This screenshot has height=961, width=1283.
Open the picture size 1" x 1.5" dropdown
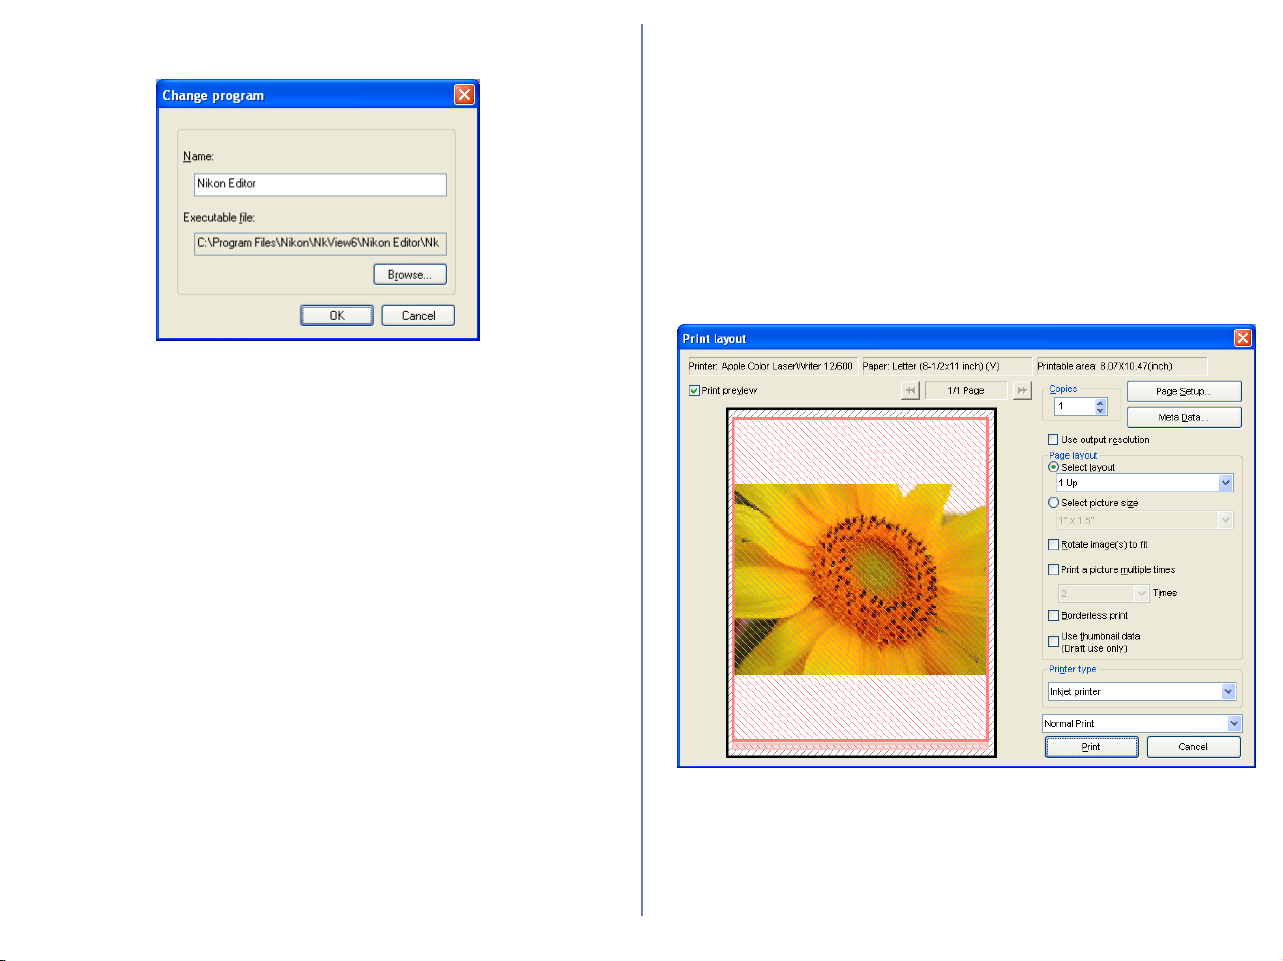coord(1226,520)
